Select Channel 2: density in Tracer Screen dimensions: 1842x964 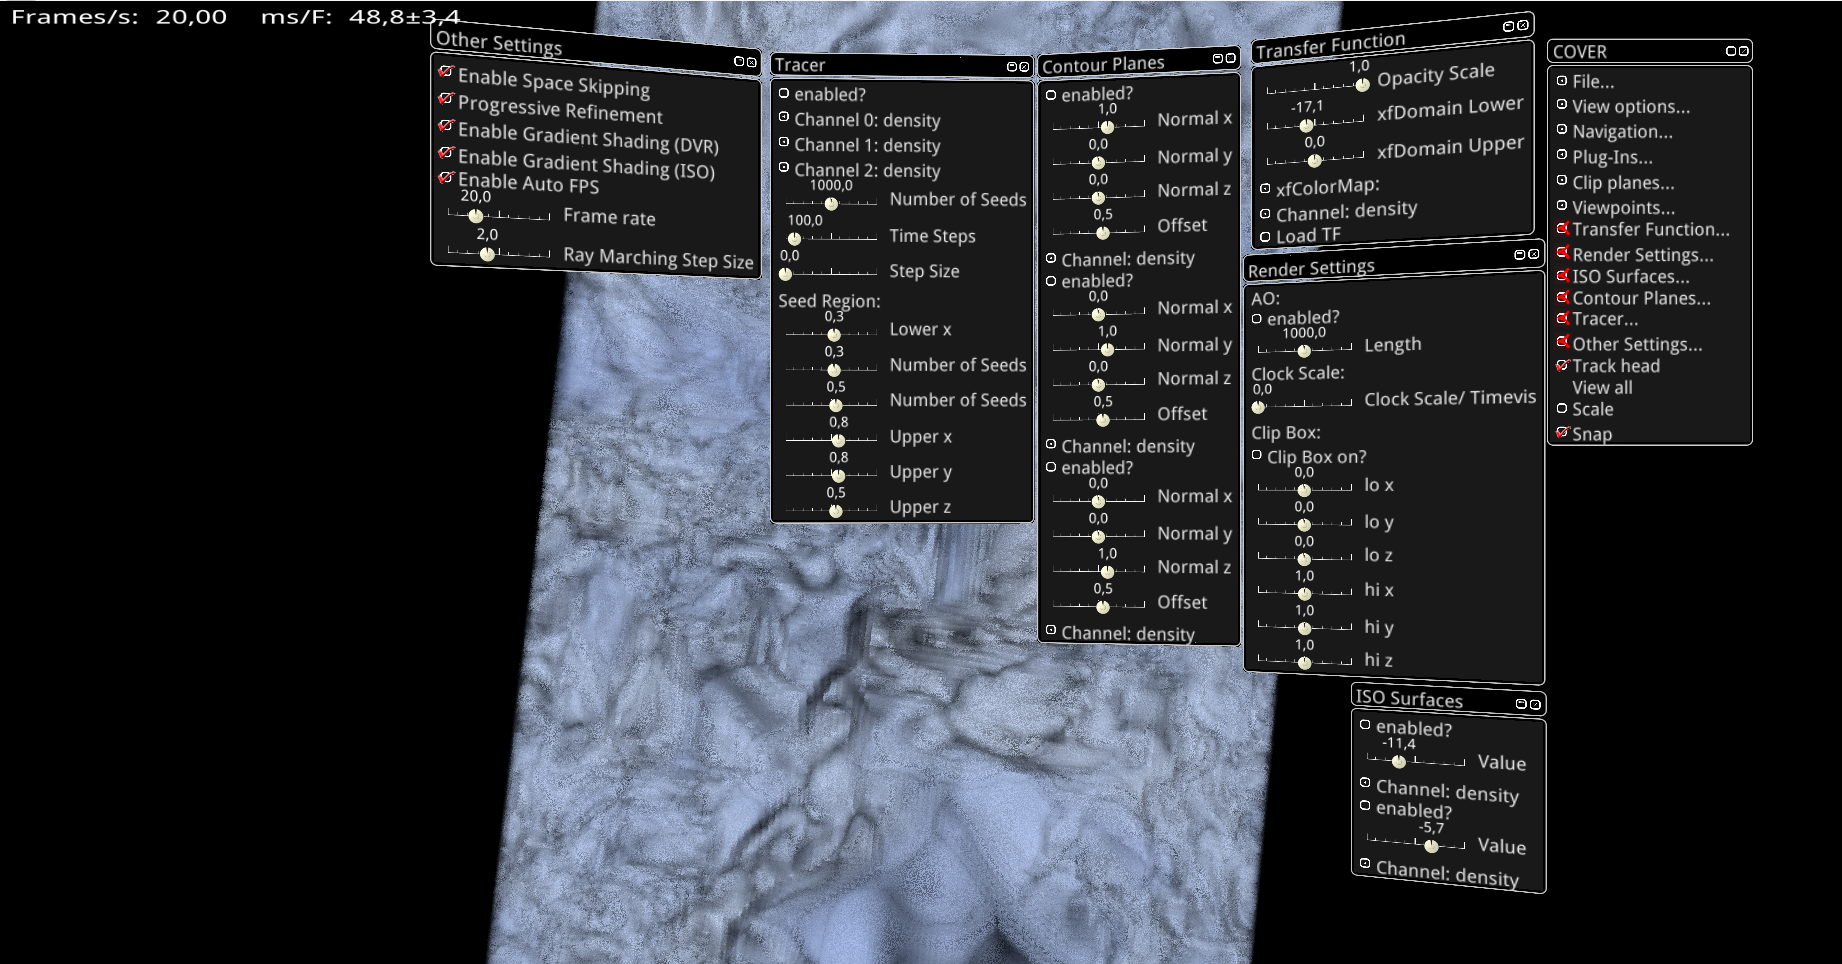(867, 170)
